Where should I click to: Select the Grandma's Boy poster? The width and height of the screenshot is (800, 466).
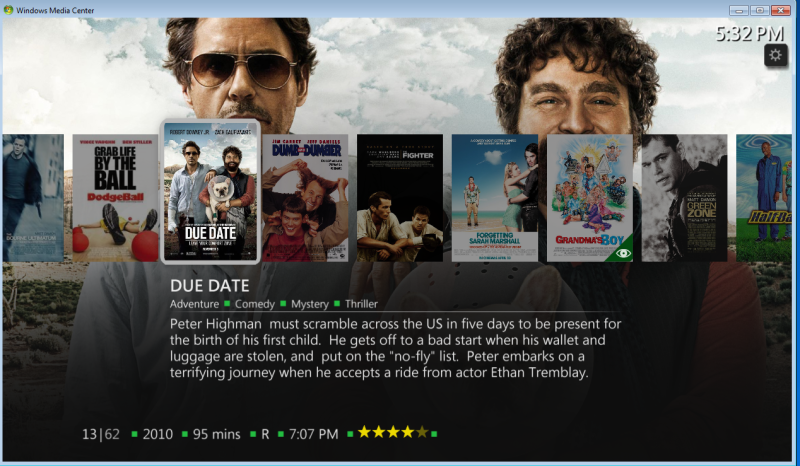pos(590,198)
